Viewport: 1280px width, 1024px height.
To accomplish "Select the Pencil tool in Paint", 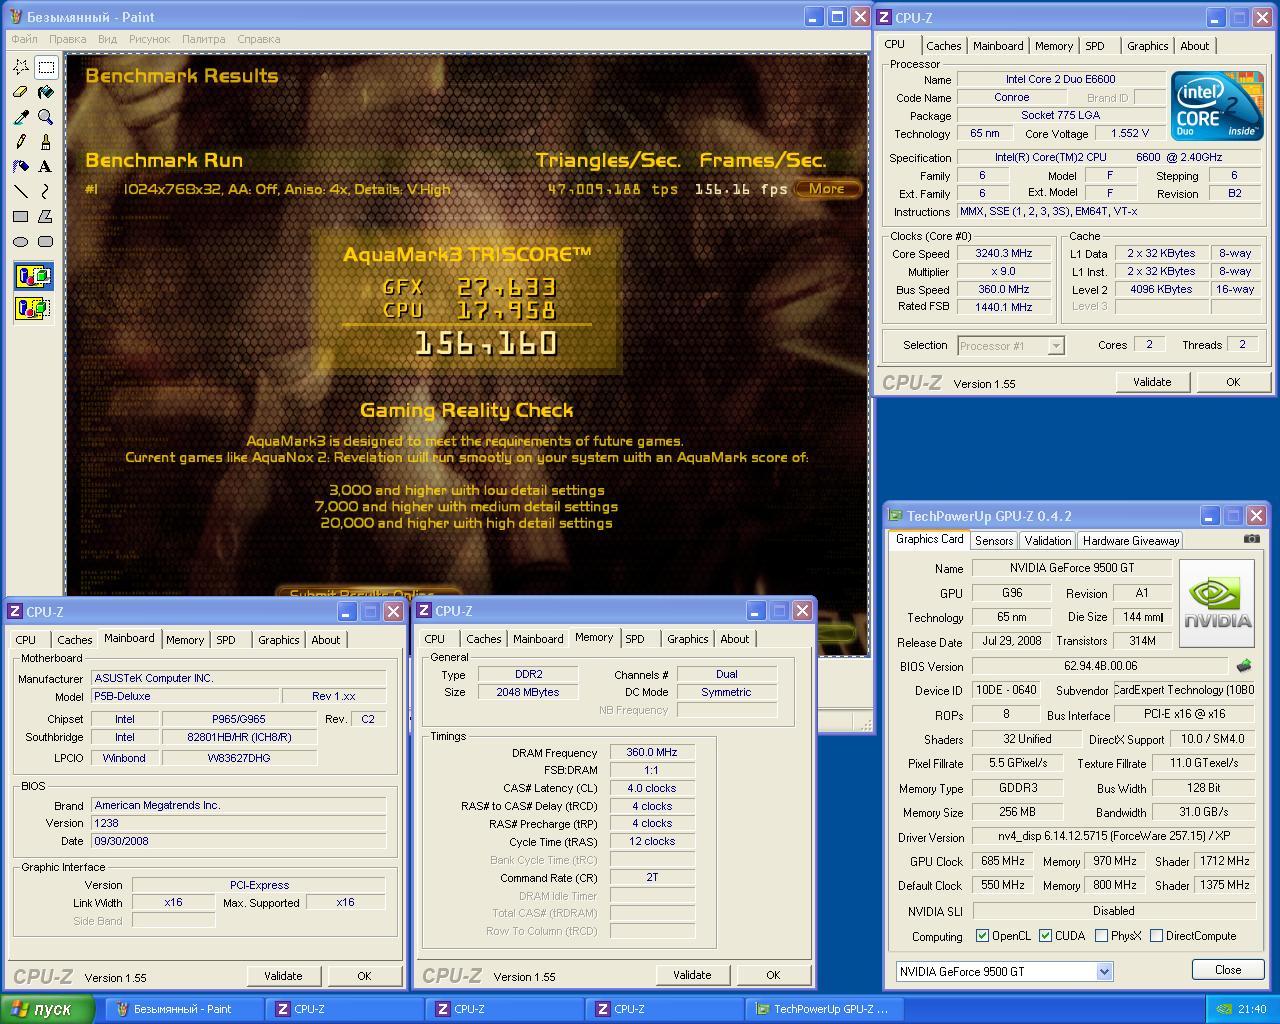I will [x=20, y=142].
